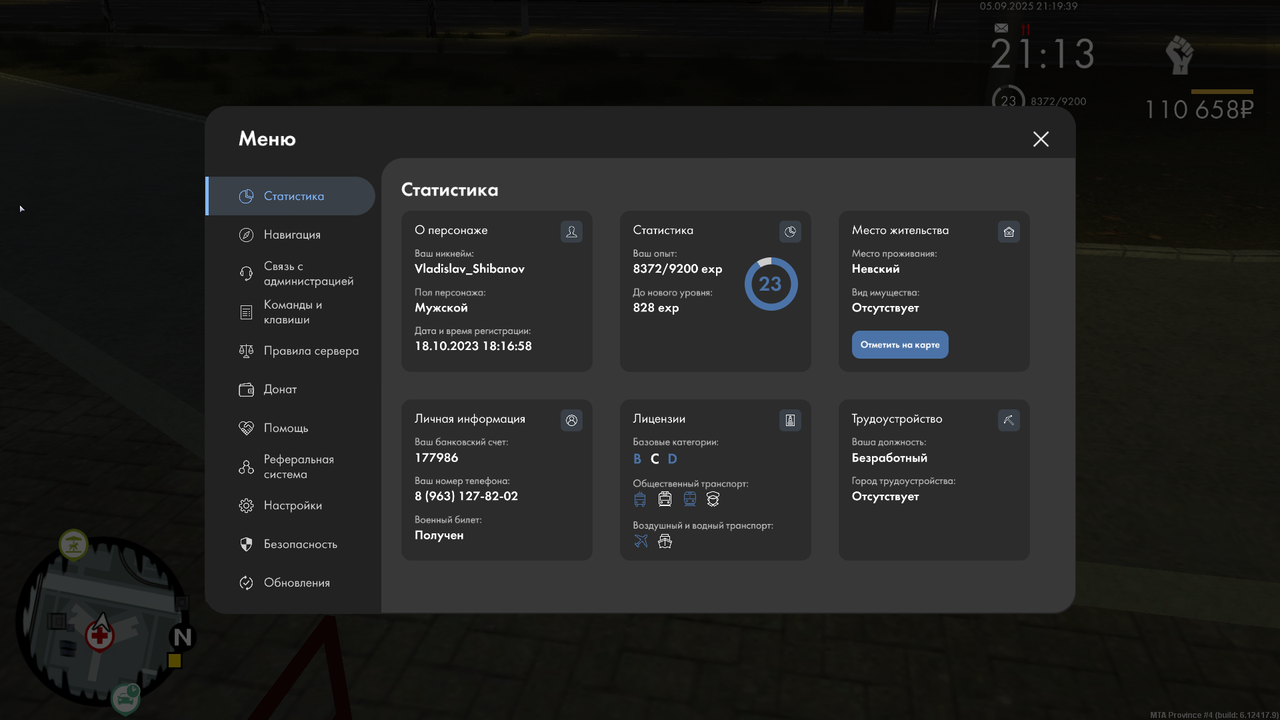
Task: Click the red cross hospital marker on minimap
Action: 99,635
